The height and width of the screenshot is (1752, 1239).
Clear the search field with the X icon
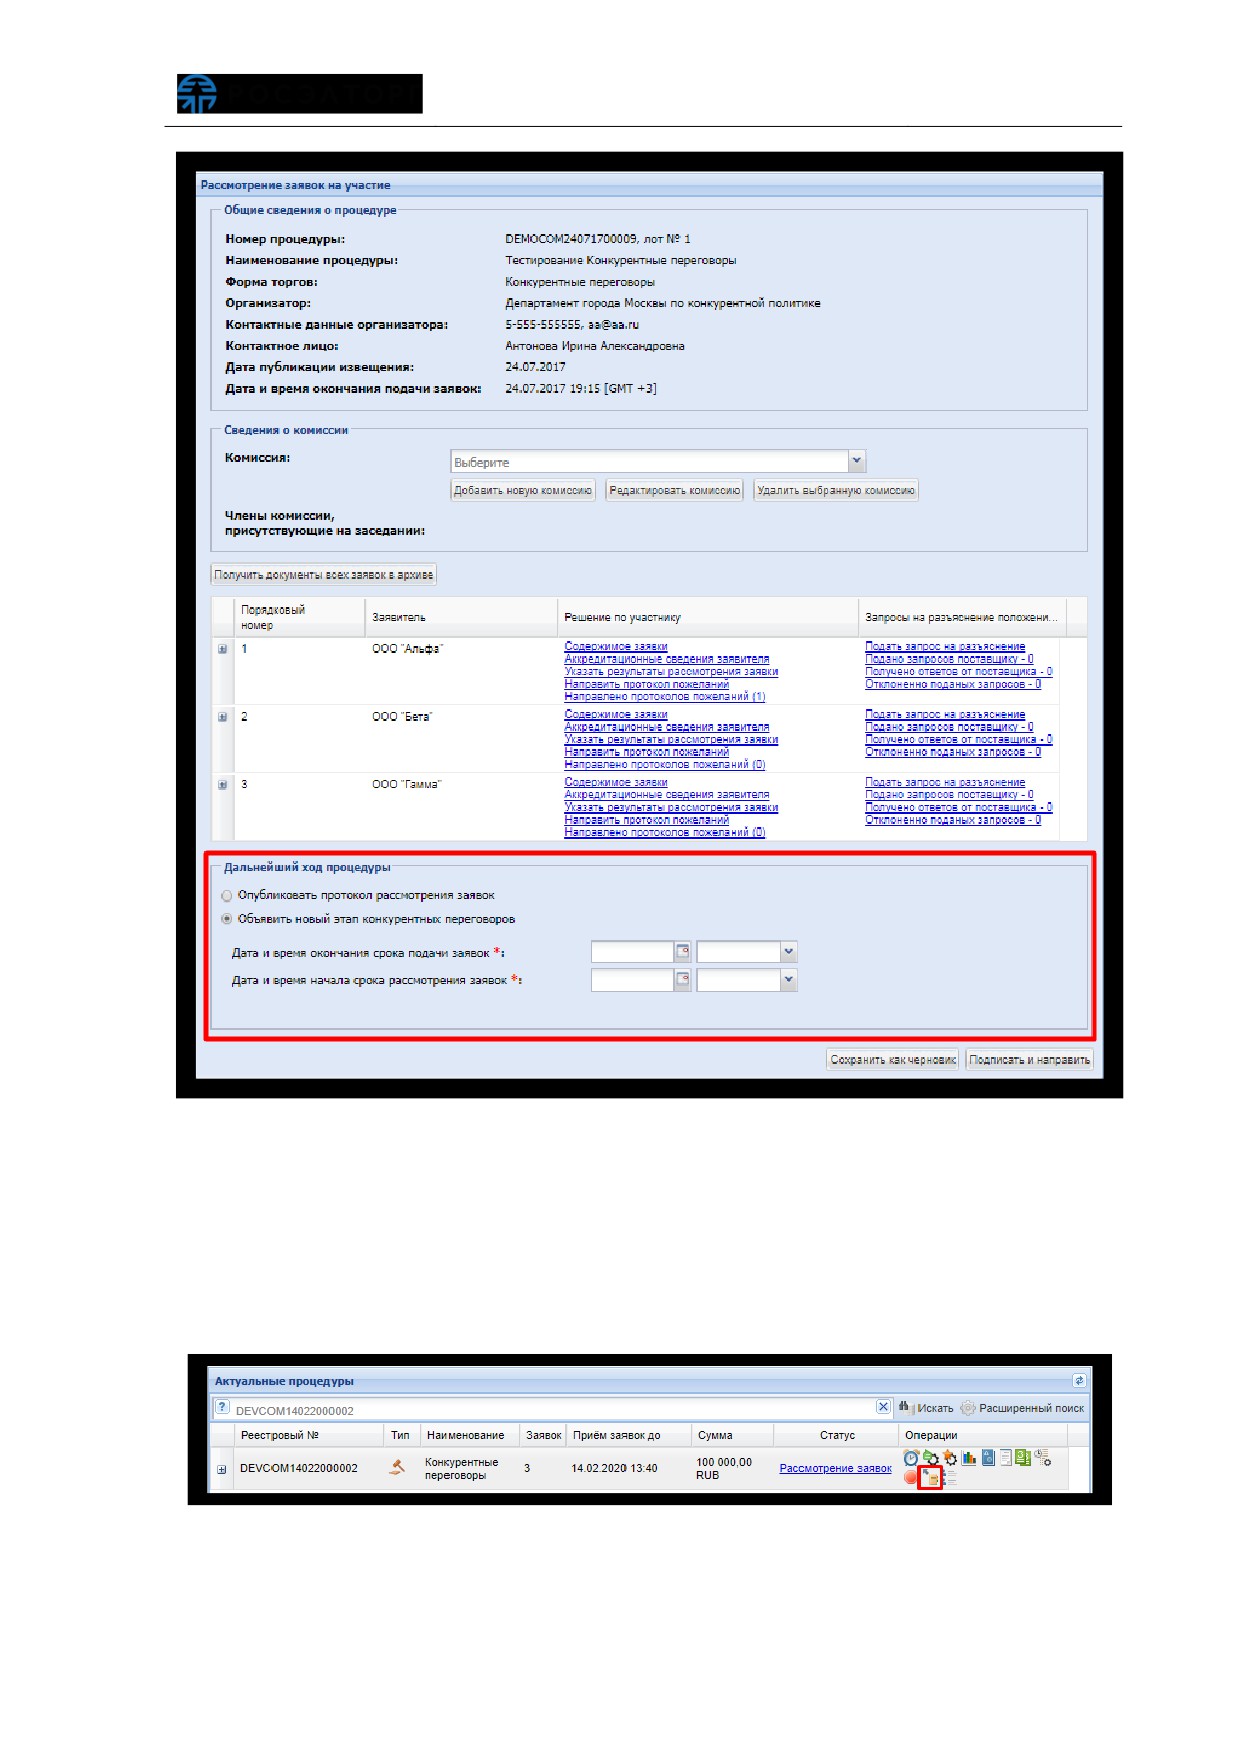(883, 1407)
